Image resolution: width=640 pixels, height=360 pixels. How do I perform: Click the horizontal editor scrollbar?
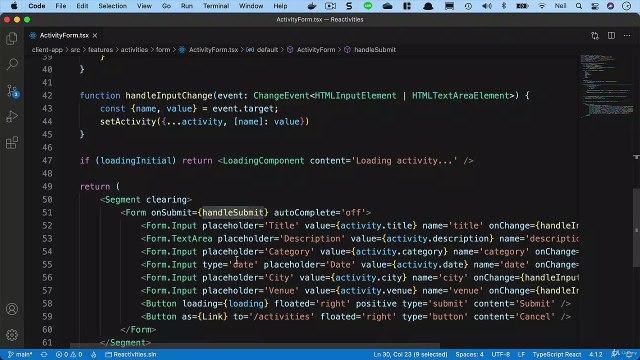point(255,345)
